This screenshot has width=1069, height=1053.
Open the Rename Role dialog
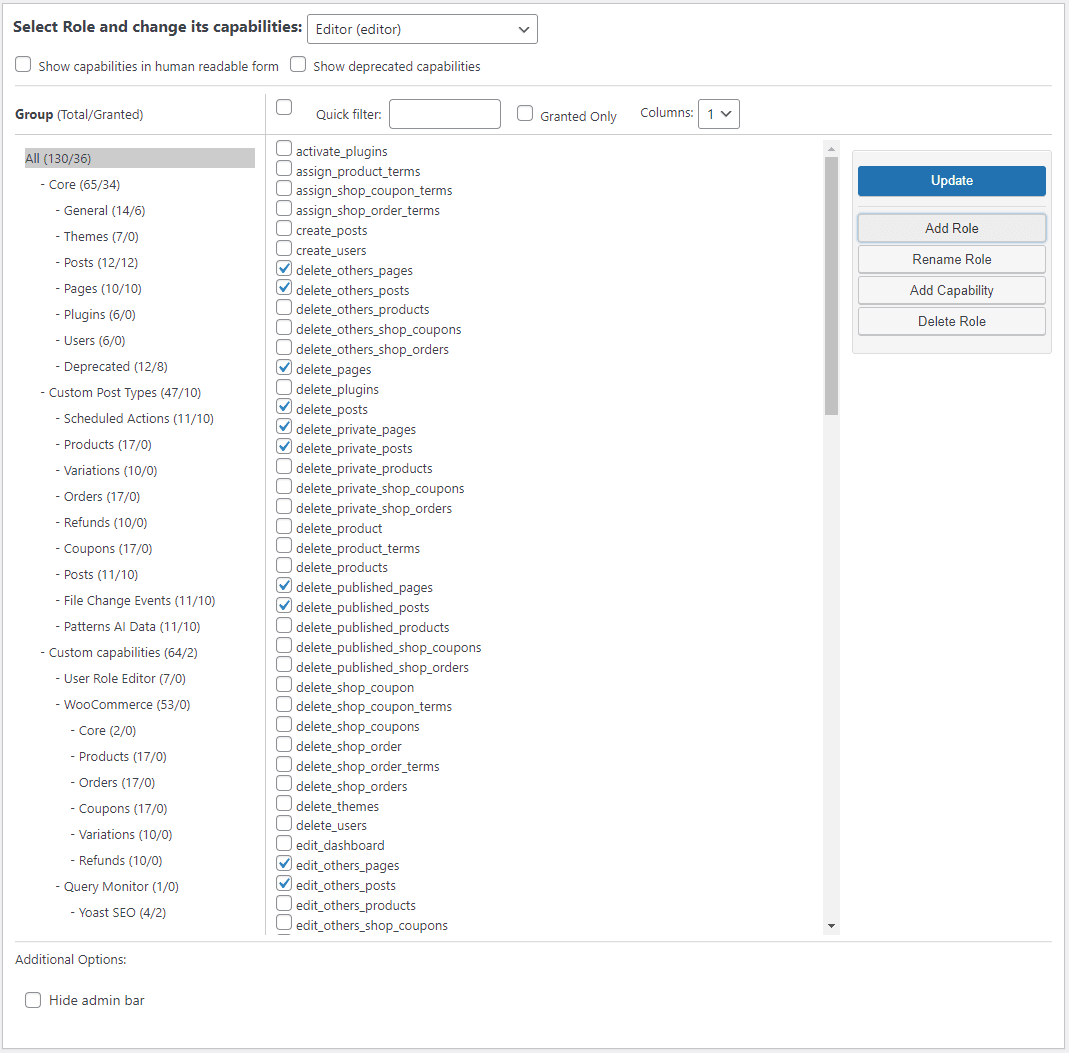point(950,259)
